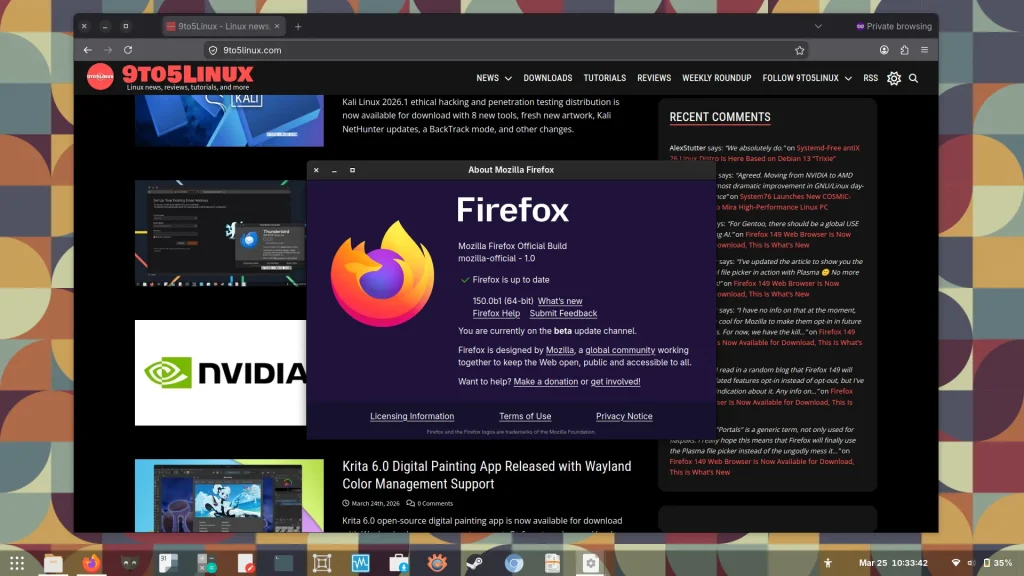Open the app launcher grid in taskbar

click(x=17, y=562)
